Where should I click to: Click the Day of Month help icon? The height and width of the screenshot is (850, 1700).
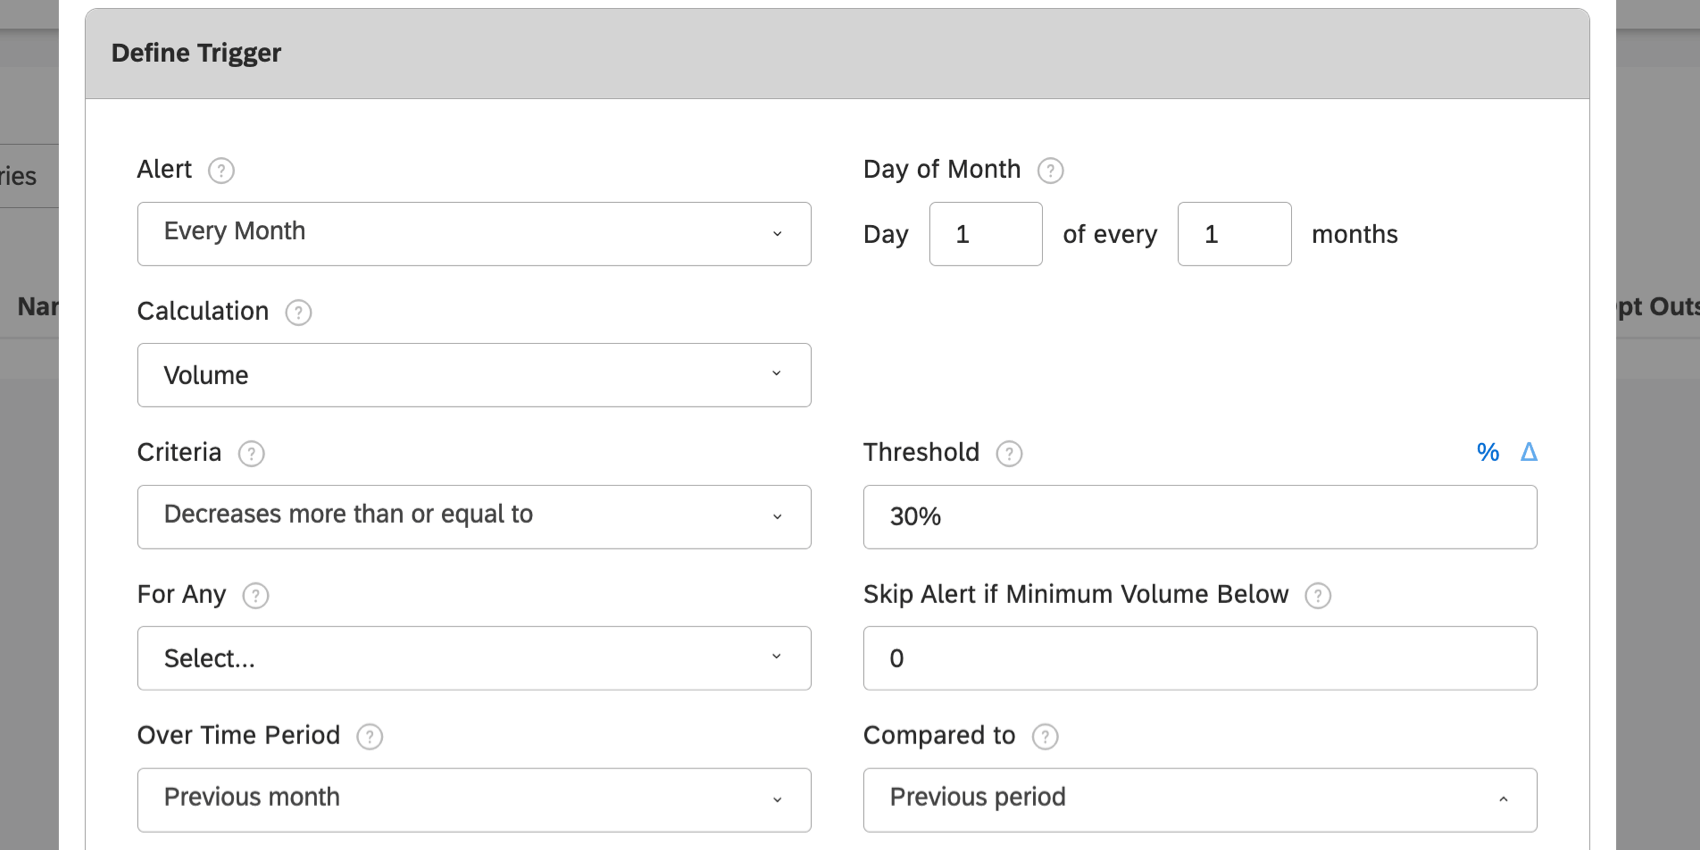pos(1050,171)
